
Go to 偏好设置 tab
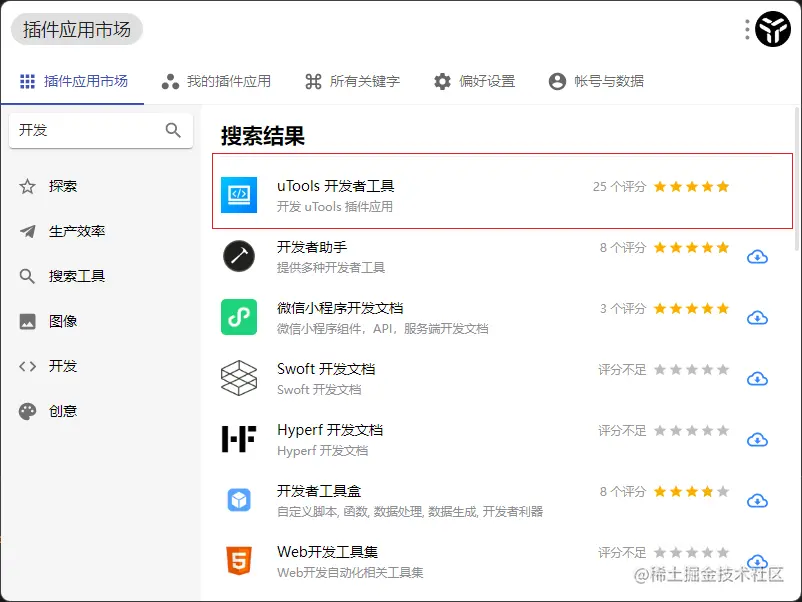pos(475,81)
